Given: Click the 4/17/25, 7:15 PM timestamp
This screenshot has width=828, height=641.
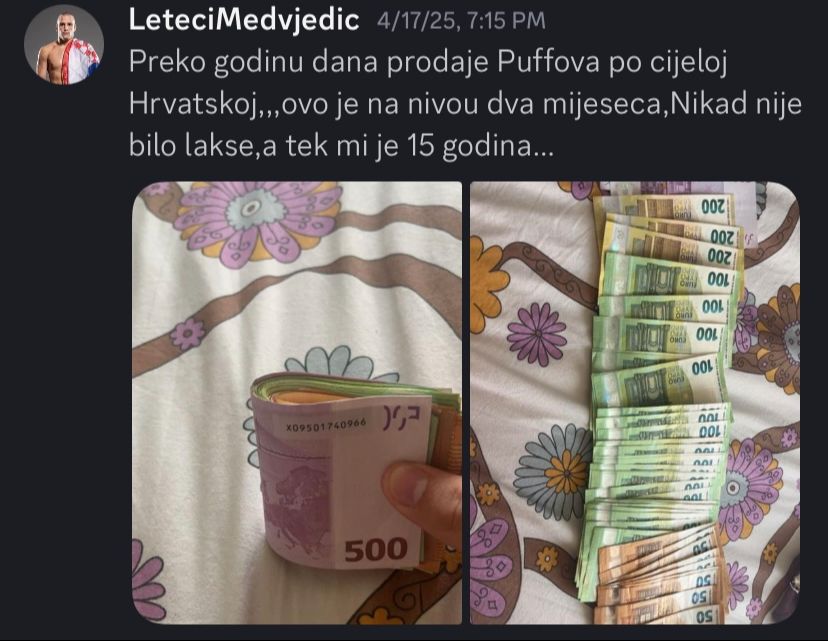Looking at the screenshot, I should point(460,21).
